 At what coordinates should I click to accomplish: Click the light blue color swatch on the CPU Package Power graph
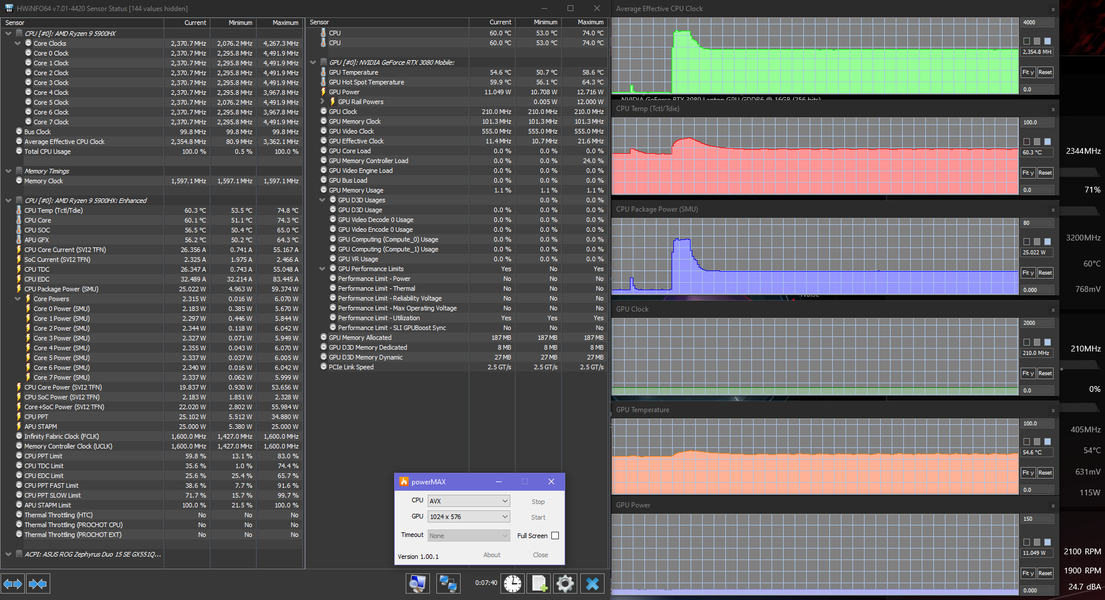pyautogui.click(x=1047, y=241)
